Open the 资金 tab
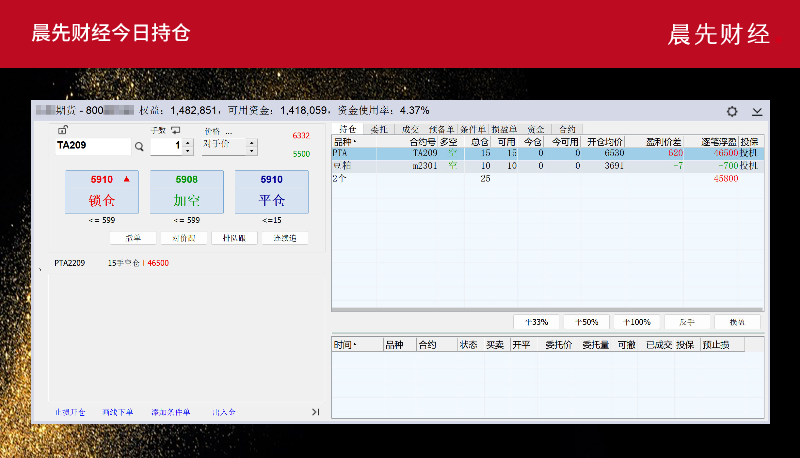Image resolution: width=800 pixels, height=458 pixels. click(535, 129)
